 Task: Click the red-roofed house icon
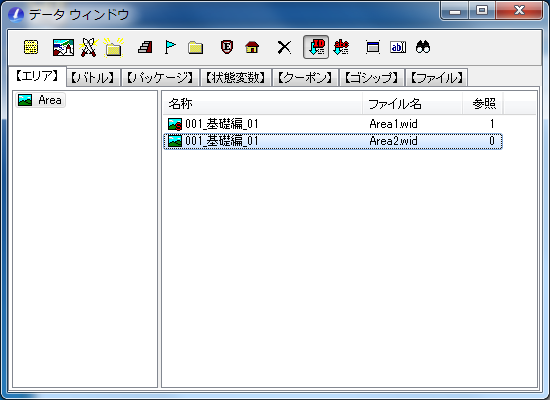252,47
